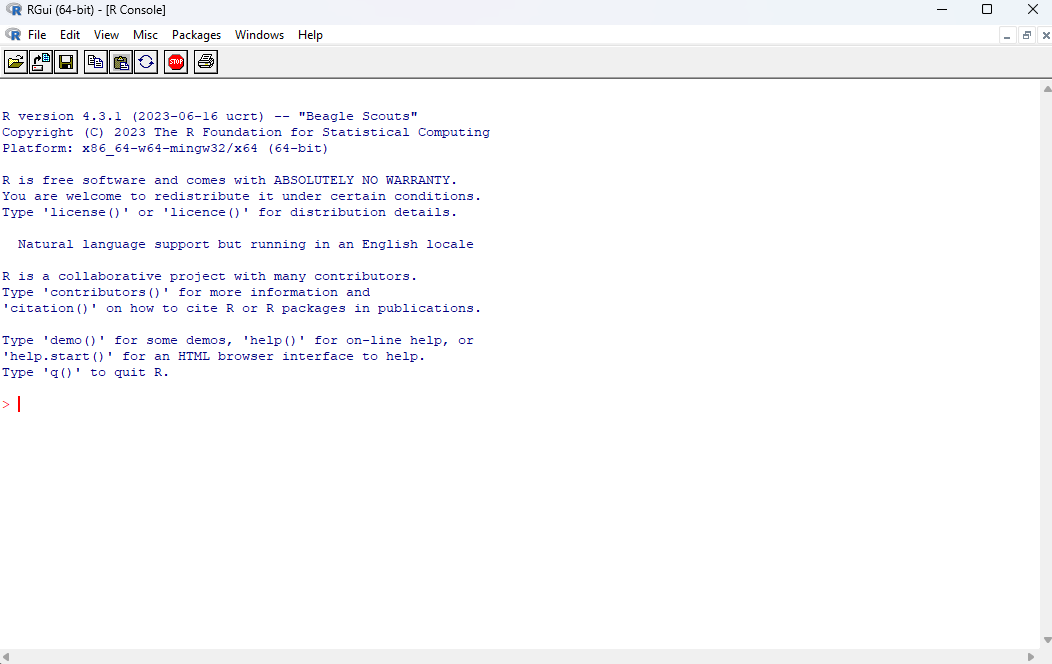Open the Help menu
Viewport: 1052px width, 664px height.
[x=310, y=35]
